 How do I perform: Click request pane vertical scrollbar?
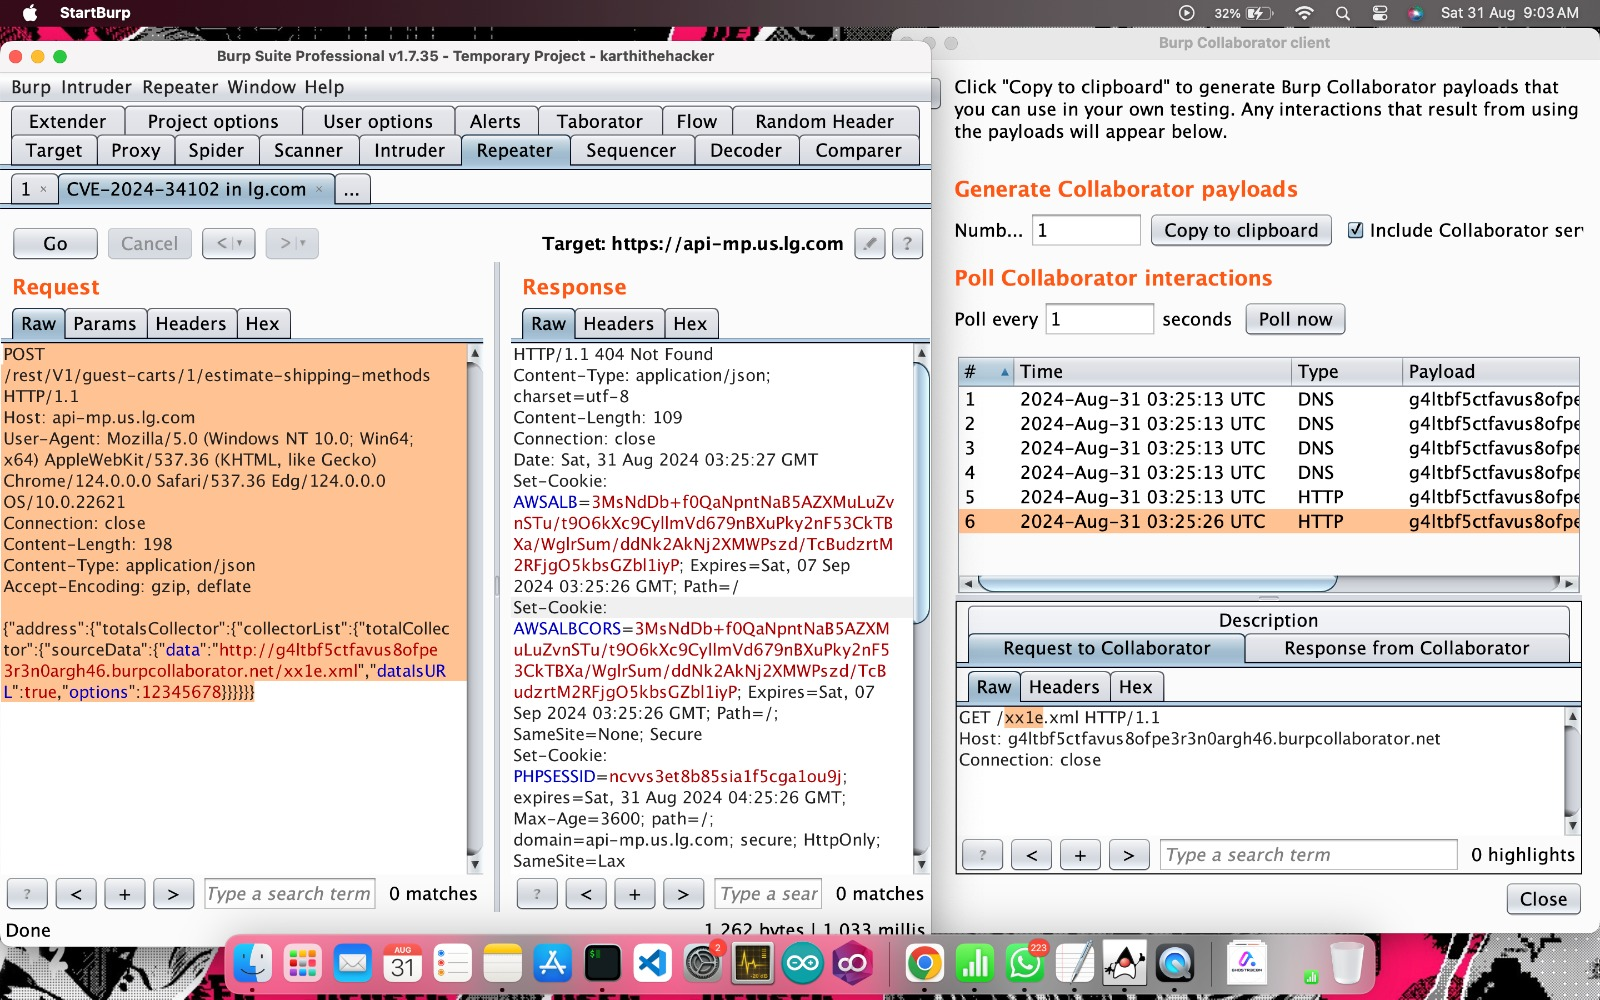[474, 609]
